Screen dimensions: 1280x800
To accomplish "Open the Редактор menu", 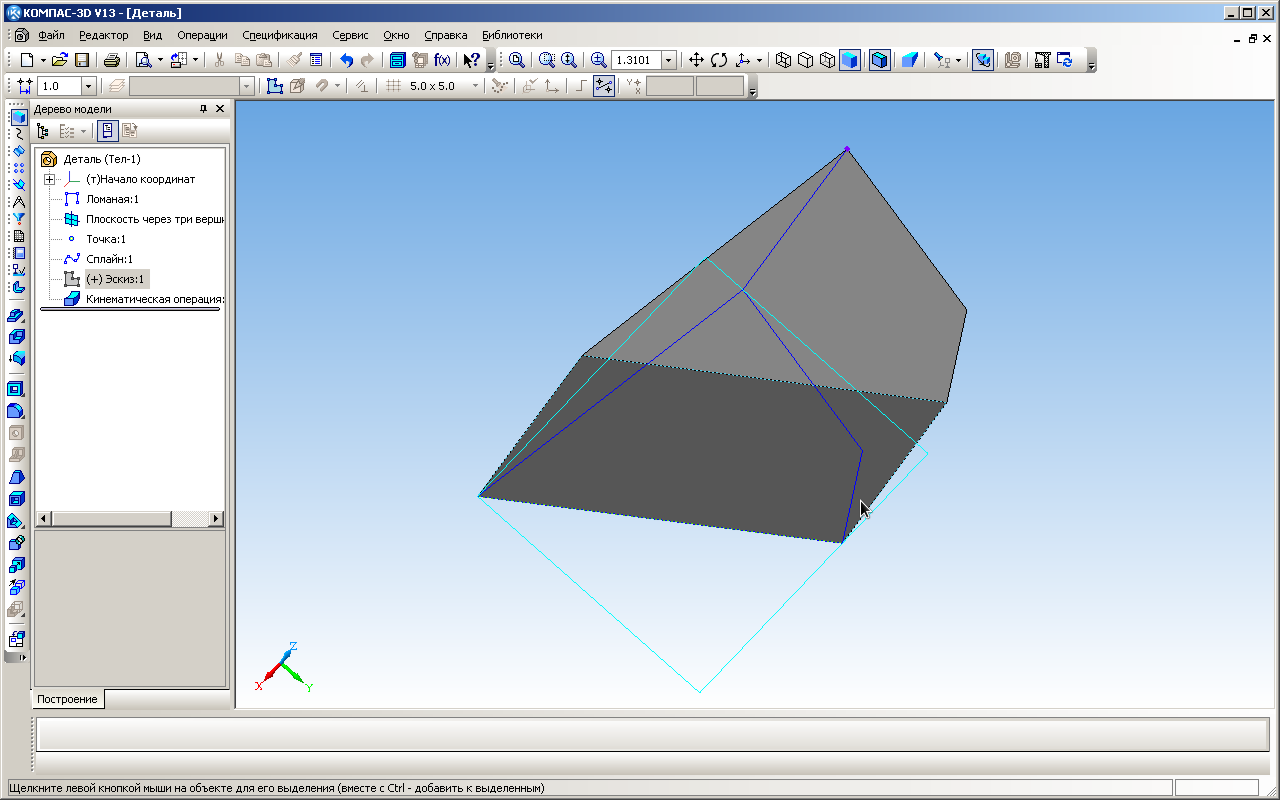I will coord(104,35).
